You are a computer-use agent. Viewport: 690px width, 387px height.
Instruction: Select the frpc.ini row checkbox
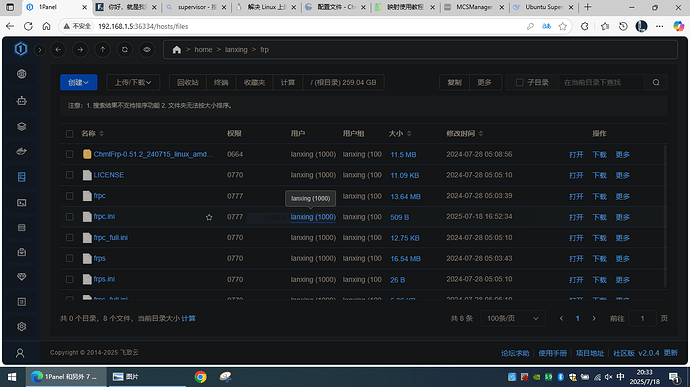[70, 217]
